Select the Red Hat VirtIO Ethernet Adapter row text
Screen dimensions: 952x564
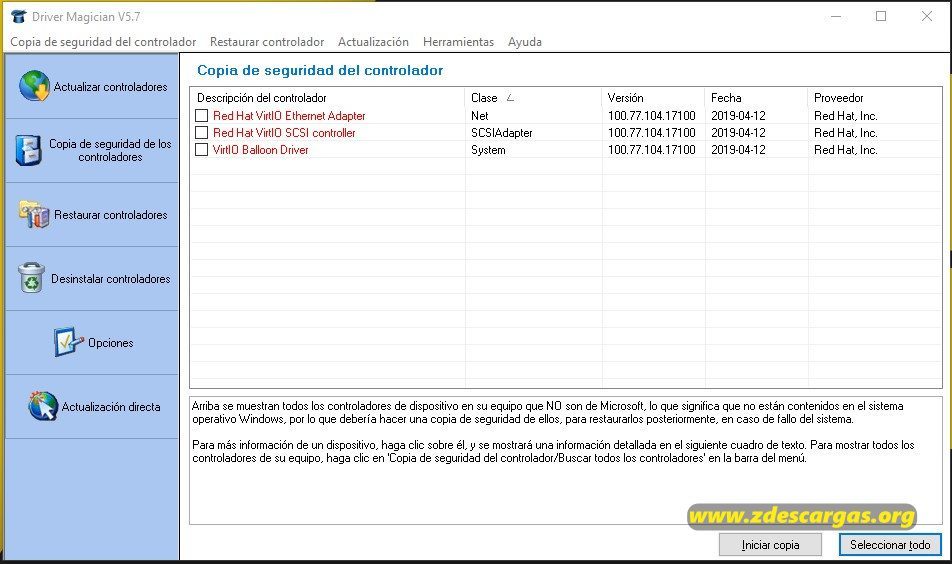[x=289, y=115]
